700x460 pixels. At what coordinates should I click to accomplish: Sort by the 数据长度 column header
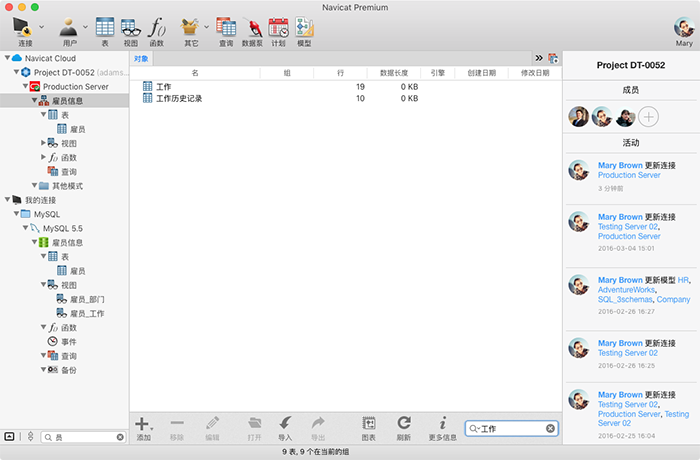pyautogui.click(x=394, y=73)
